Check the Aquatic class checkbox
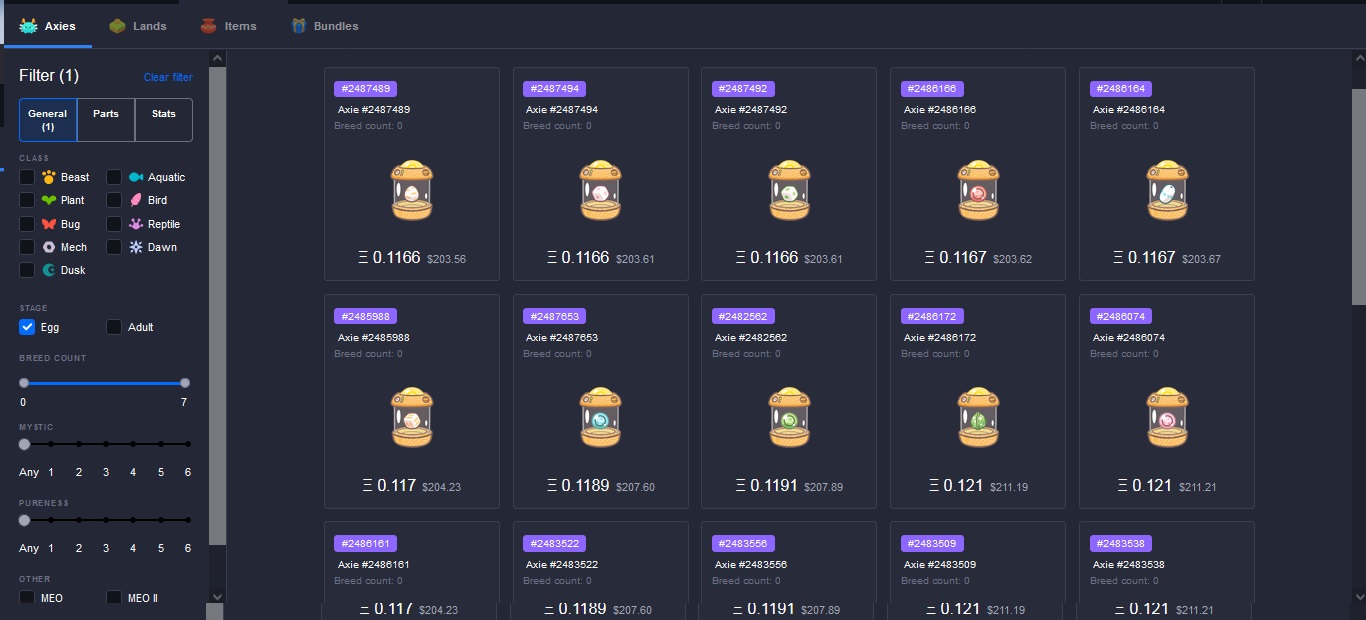This screenshot has height=620, width=1366. click(114, 177)
